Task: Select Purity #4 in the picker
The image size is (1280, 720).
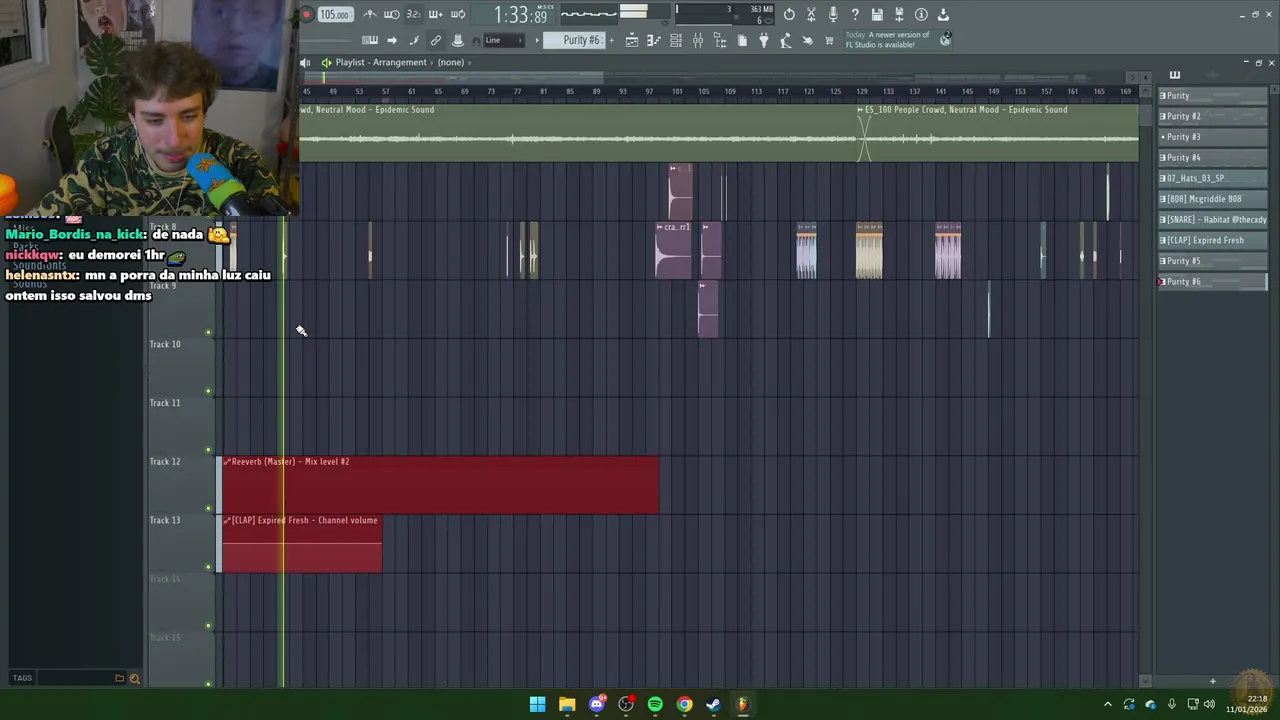Action: (1212, 158)
